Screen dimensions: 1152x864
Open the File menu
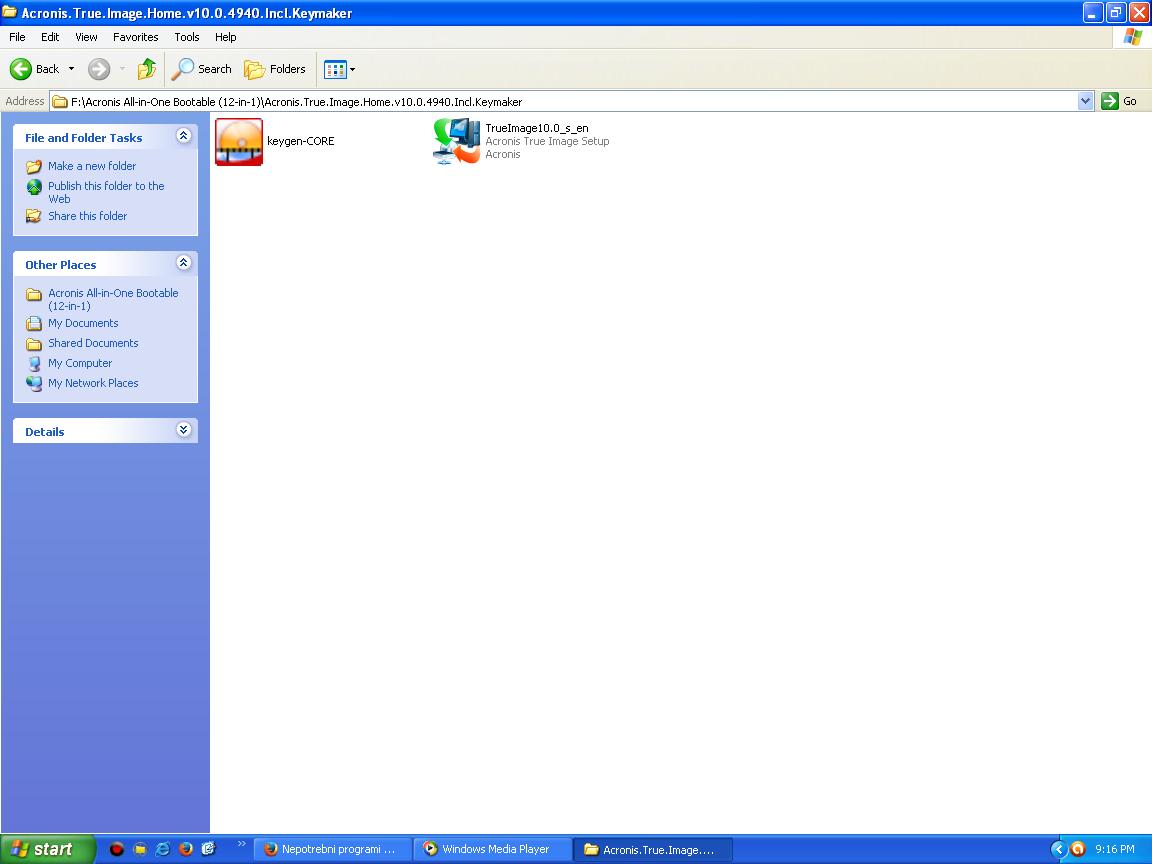click(17, 37)
